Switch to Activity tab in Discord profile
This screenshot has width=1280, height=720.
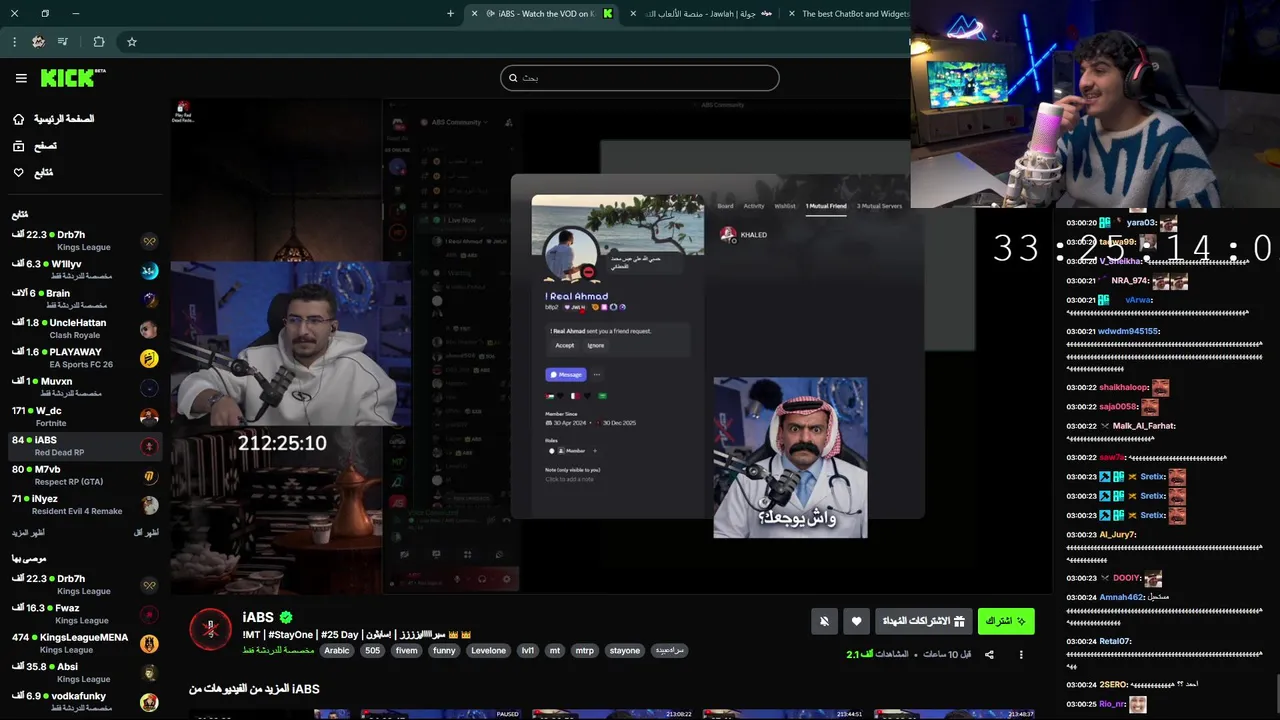click(754, 206)
